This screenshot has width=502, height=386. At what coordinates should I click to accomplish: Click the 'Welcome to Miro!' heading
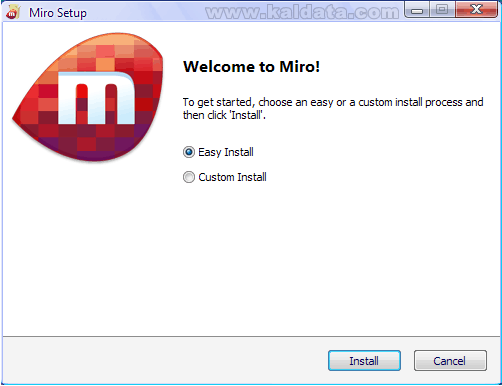pyautogui.click(x=252, y=67)
